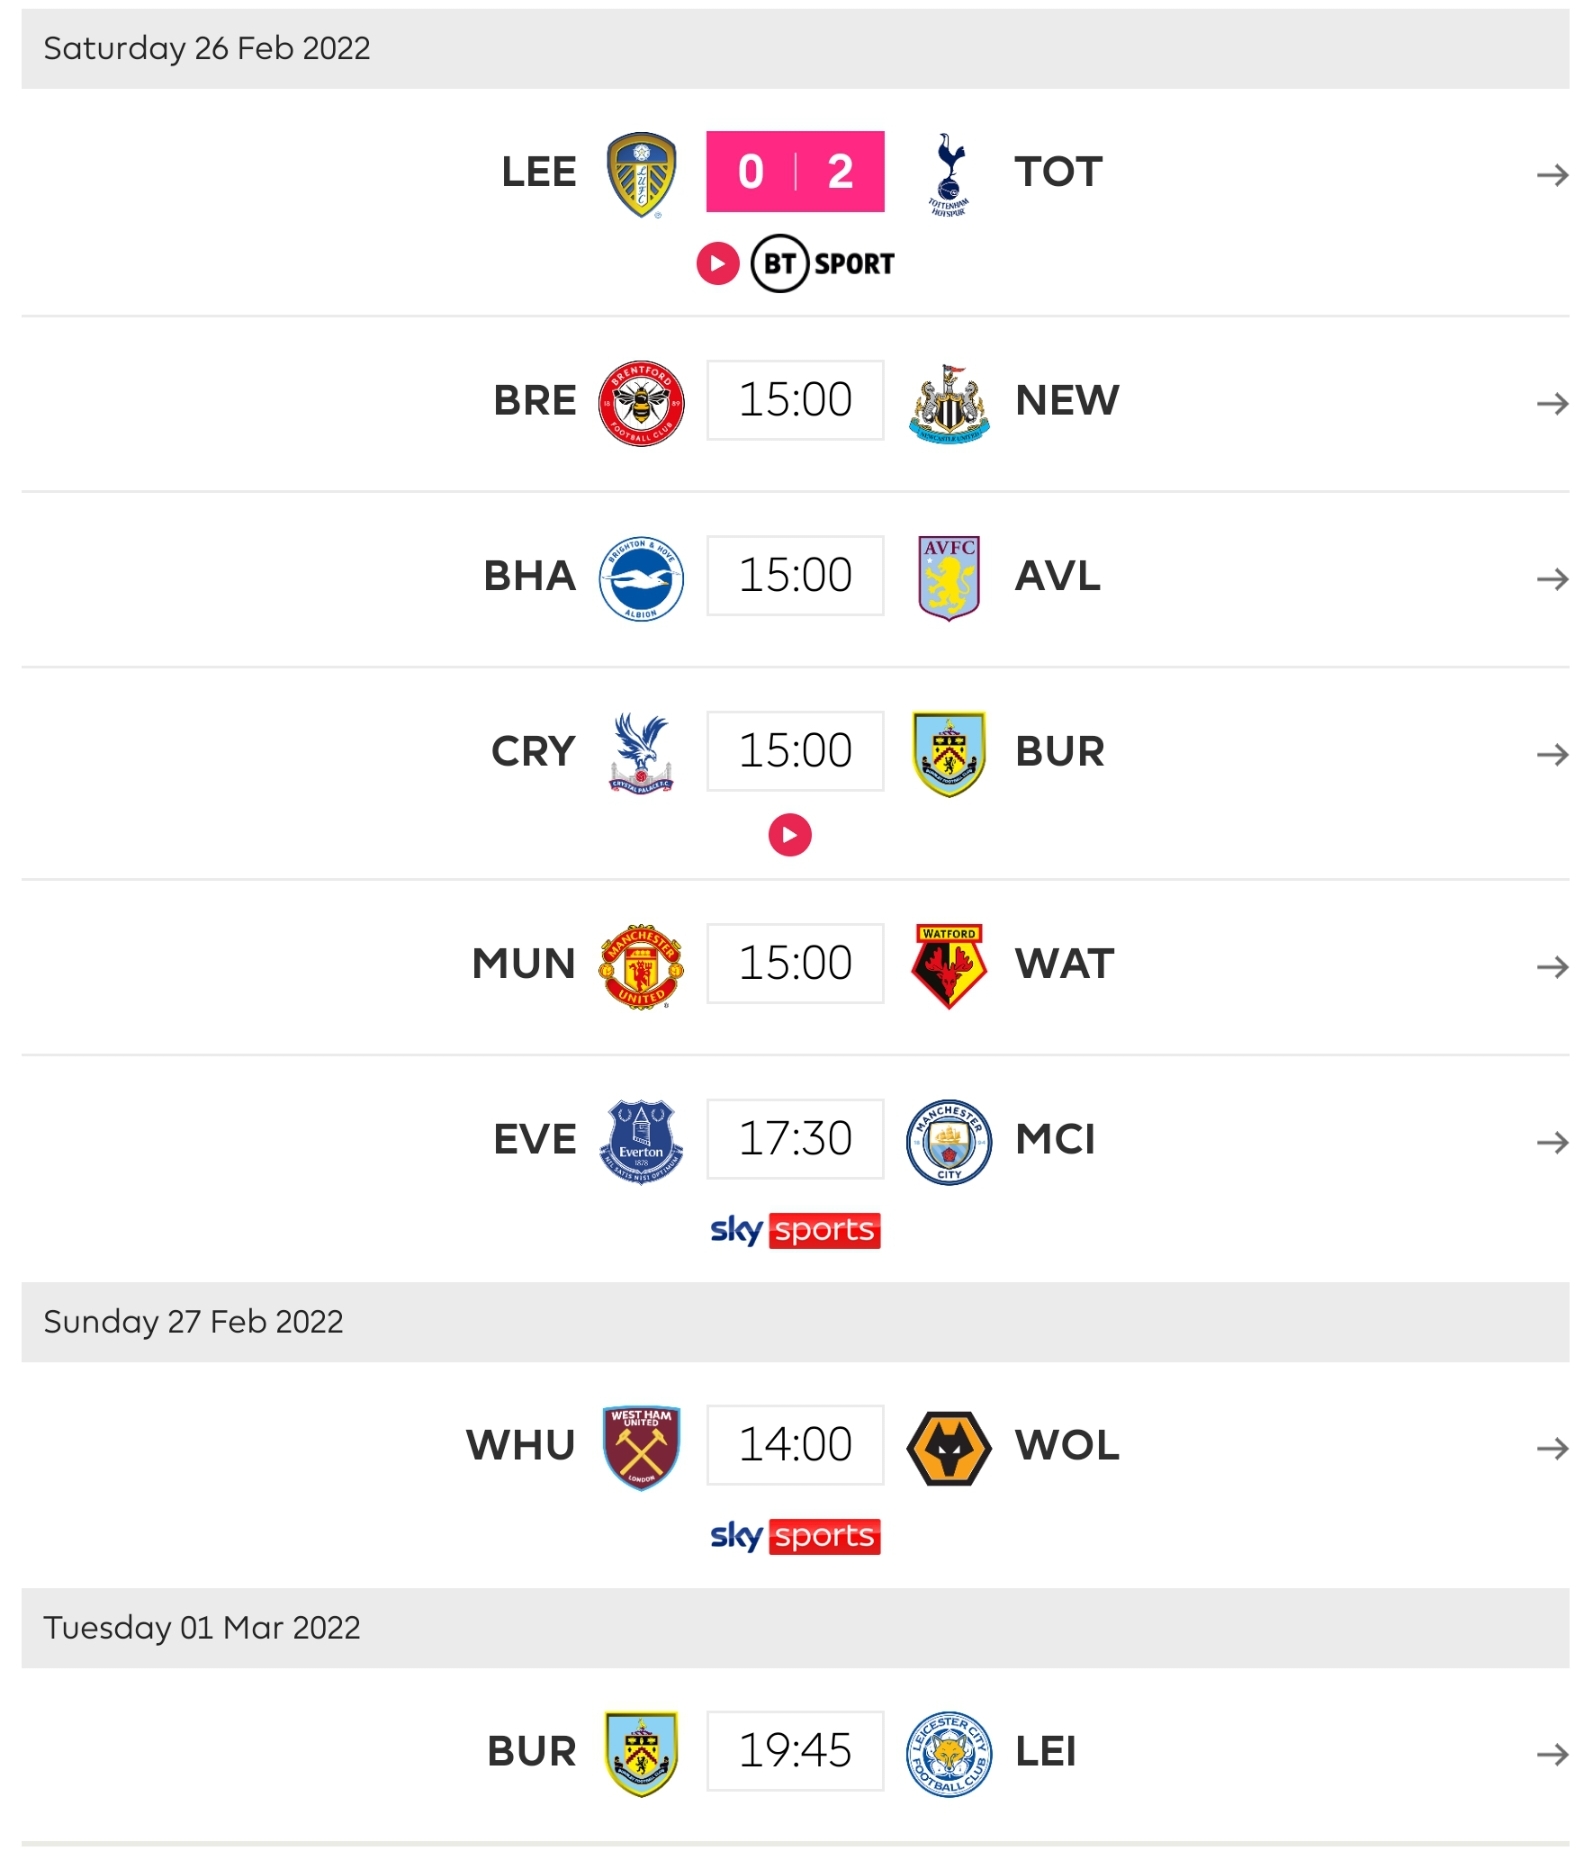Click Sky Sports logo under West Ham match
1582x1865 pixels.
coord(795,1536)
